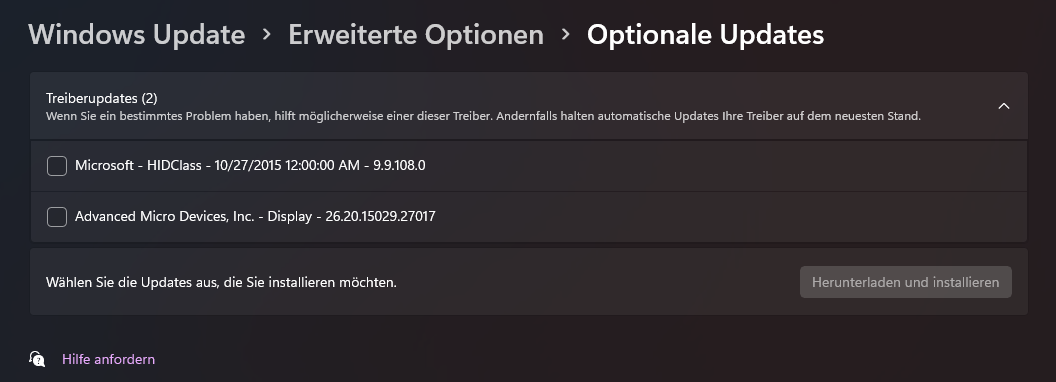Viewport: 1056px width, 382px height.
Task: Click the 'Wählen Sie die Updates aus' message
Action: click(222, 282)
